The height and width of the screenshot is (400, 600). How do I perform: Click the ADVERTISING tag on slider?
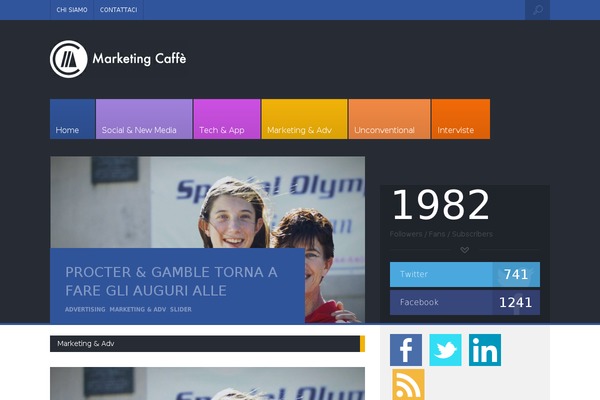[x=85, y=309]
